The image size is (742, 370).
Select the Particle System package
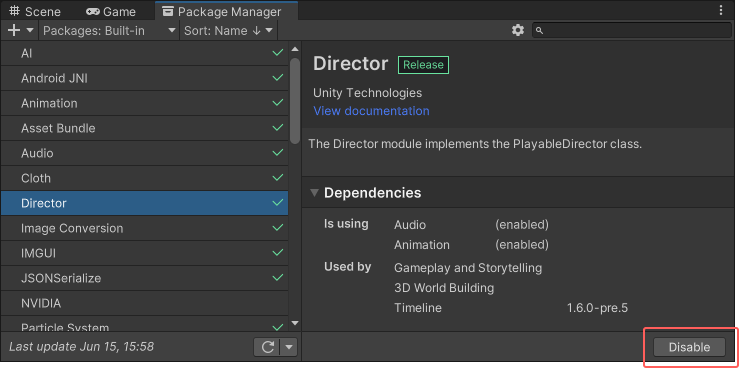point(144,325)
